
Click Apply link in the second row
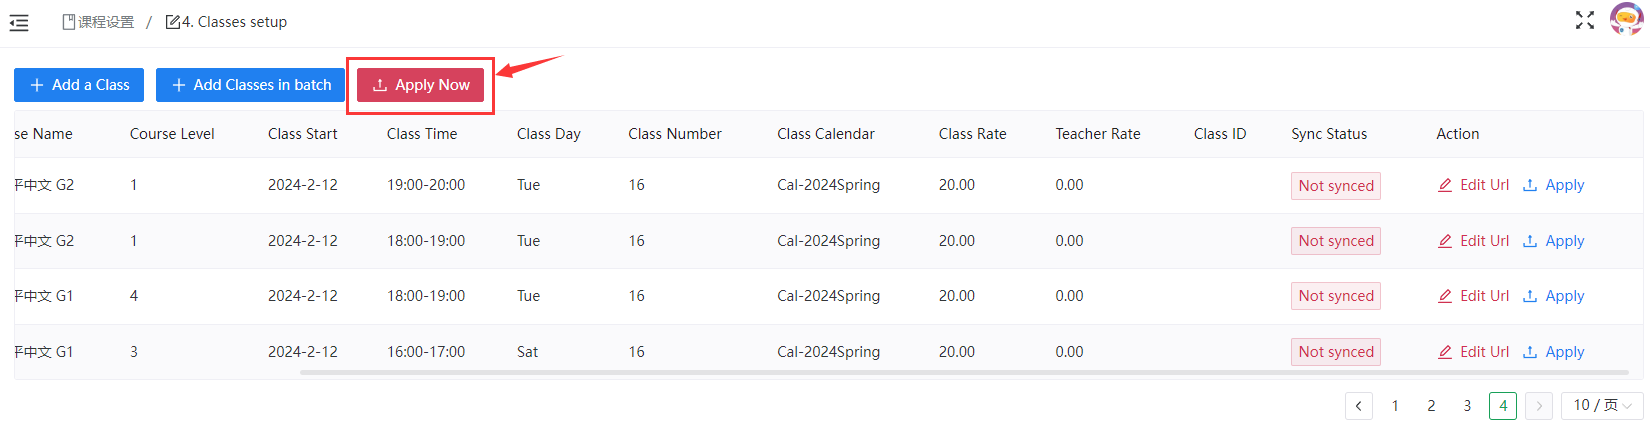coord(1564,241)
